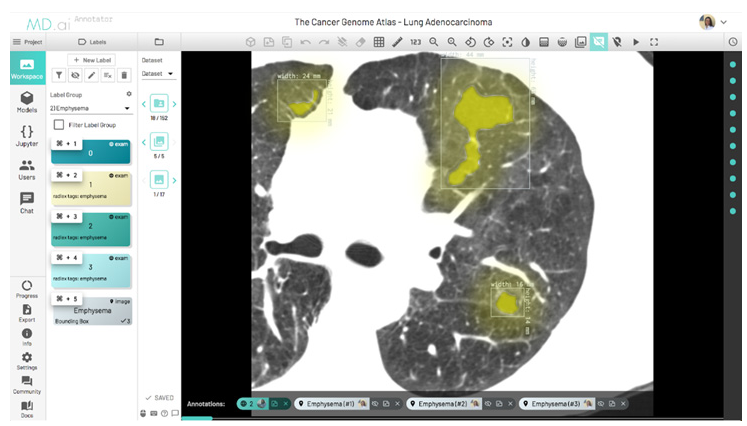Click the trash delete label icon

coord(124,75)
